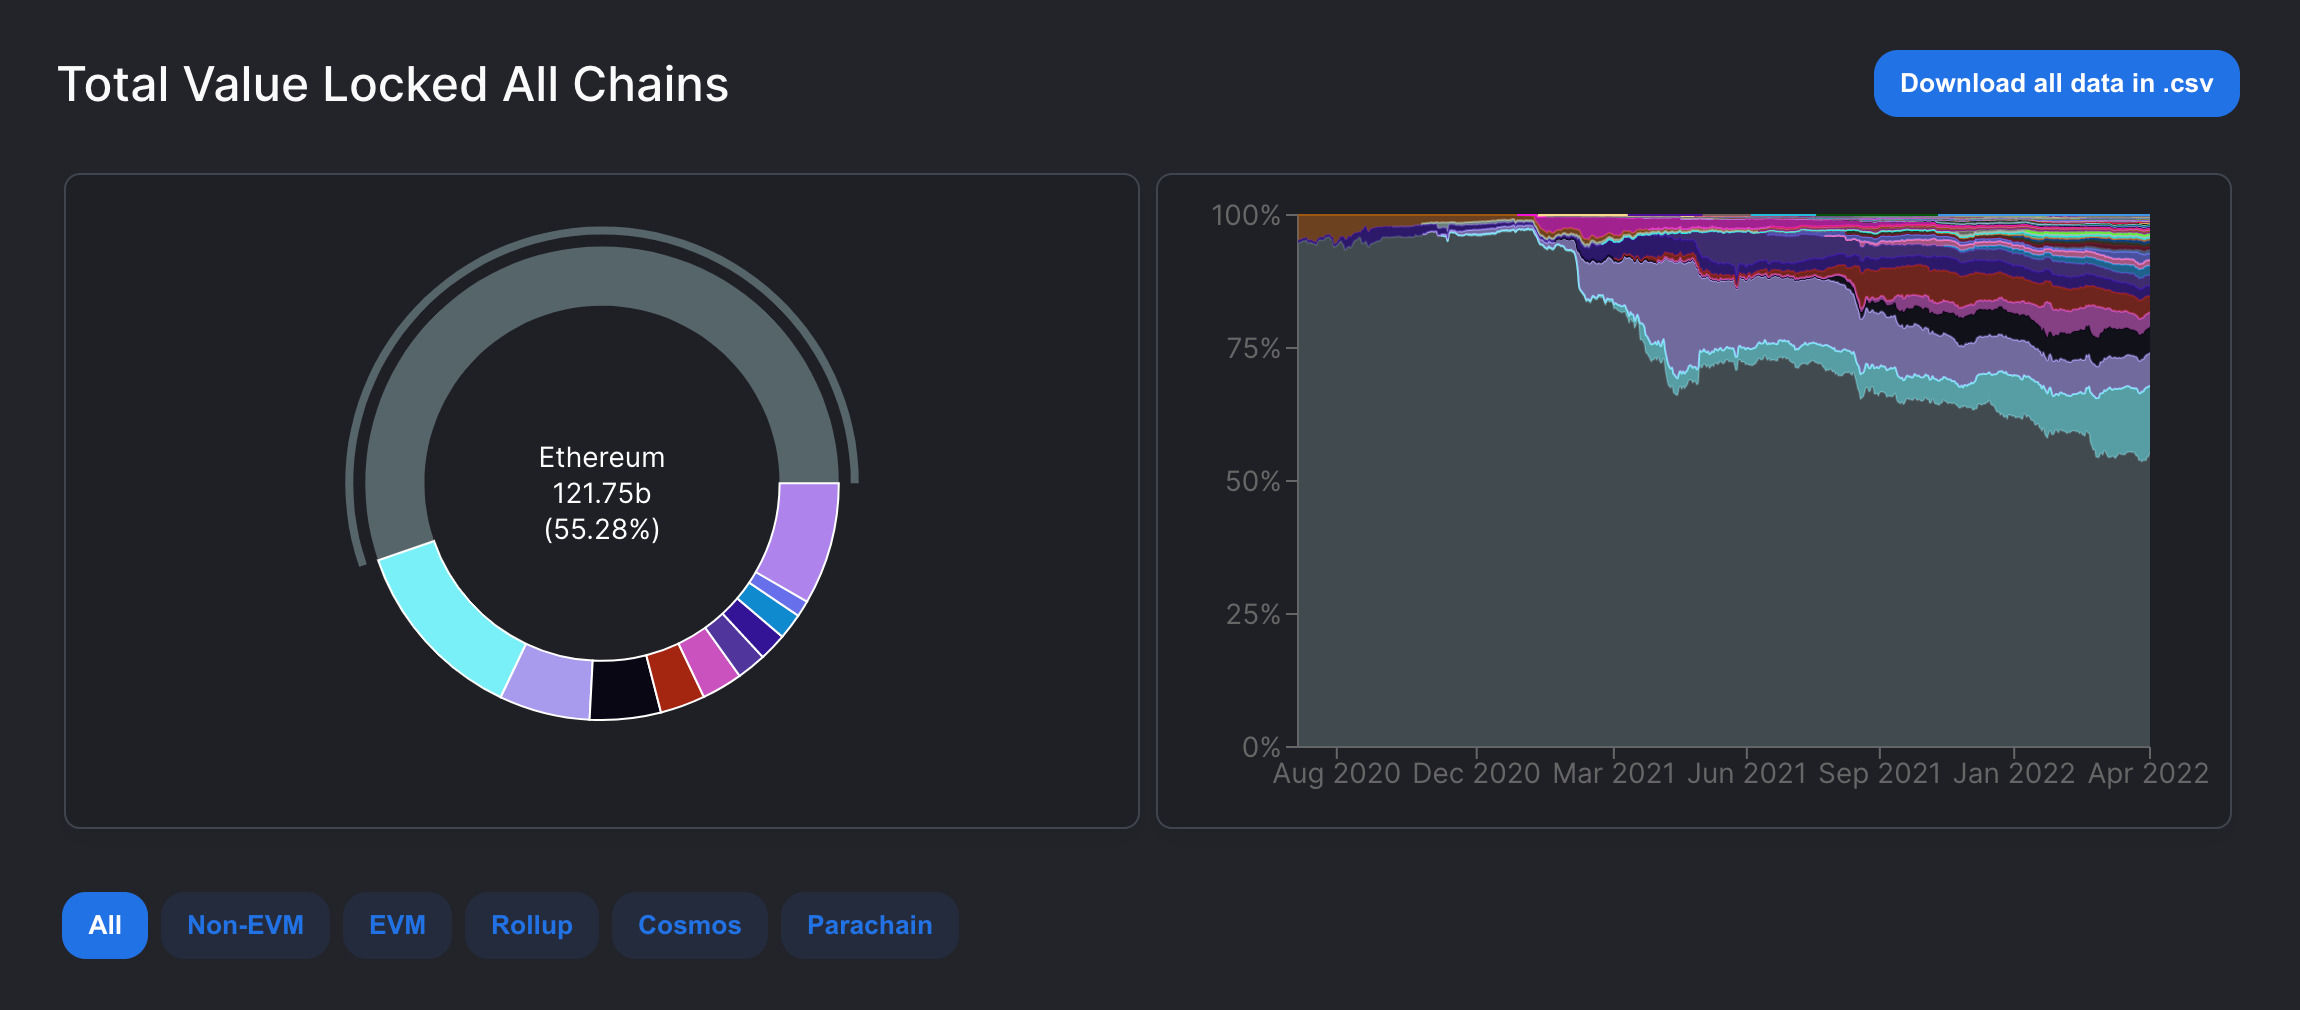Click the Apr 2022 axis label
The width and height of the screenshot is (2300, 1010).
pyautogui.click(x=2148, y=773)
